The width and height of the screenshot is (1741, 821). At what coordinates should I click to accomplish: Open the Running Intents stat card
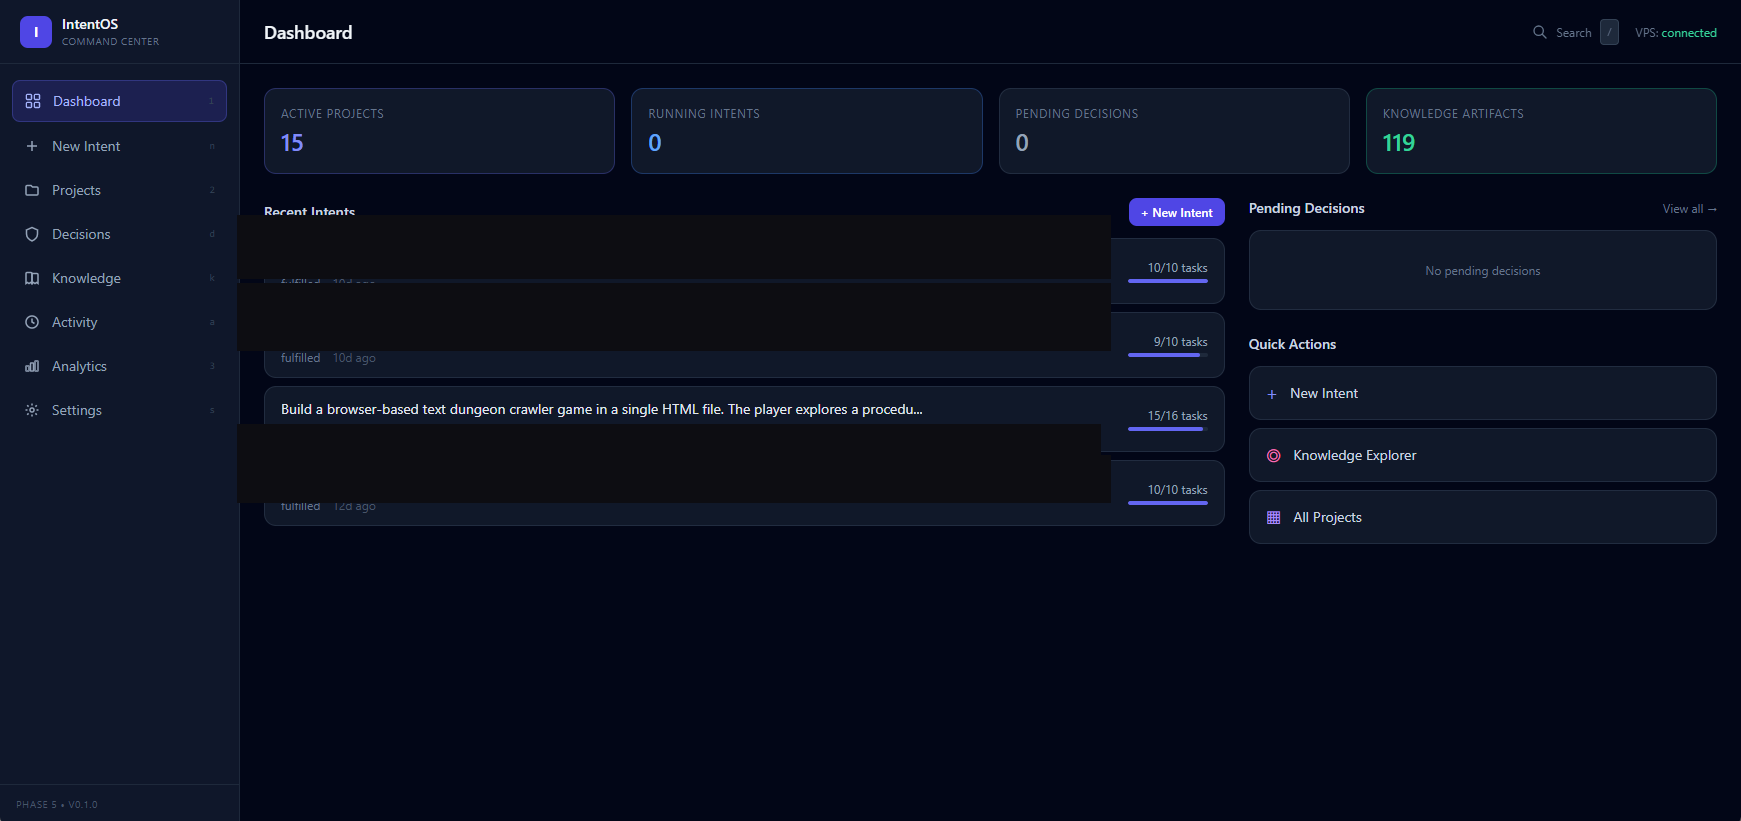coord(806,131)
